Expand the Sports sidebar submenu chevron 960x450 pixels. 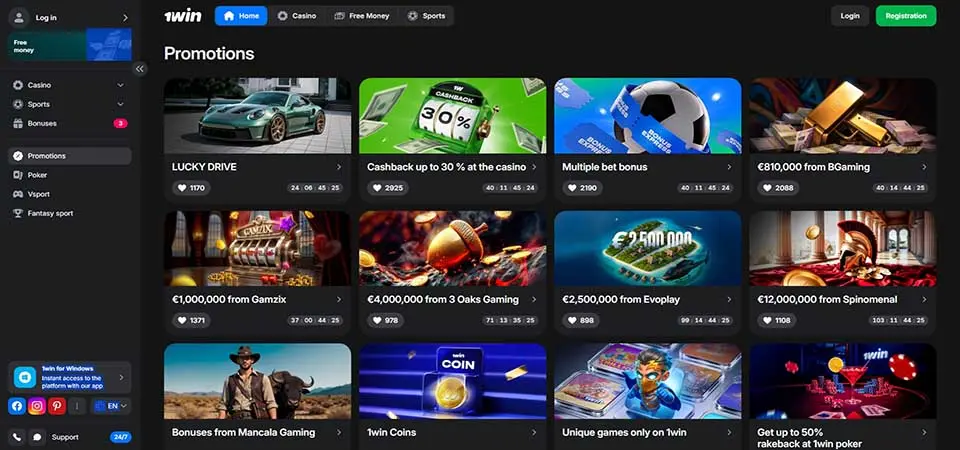(x=120, y=104)
